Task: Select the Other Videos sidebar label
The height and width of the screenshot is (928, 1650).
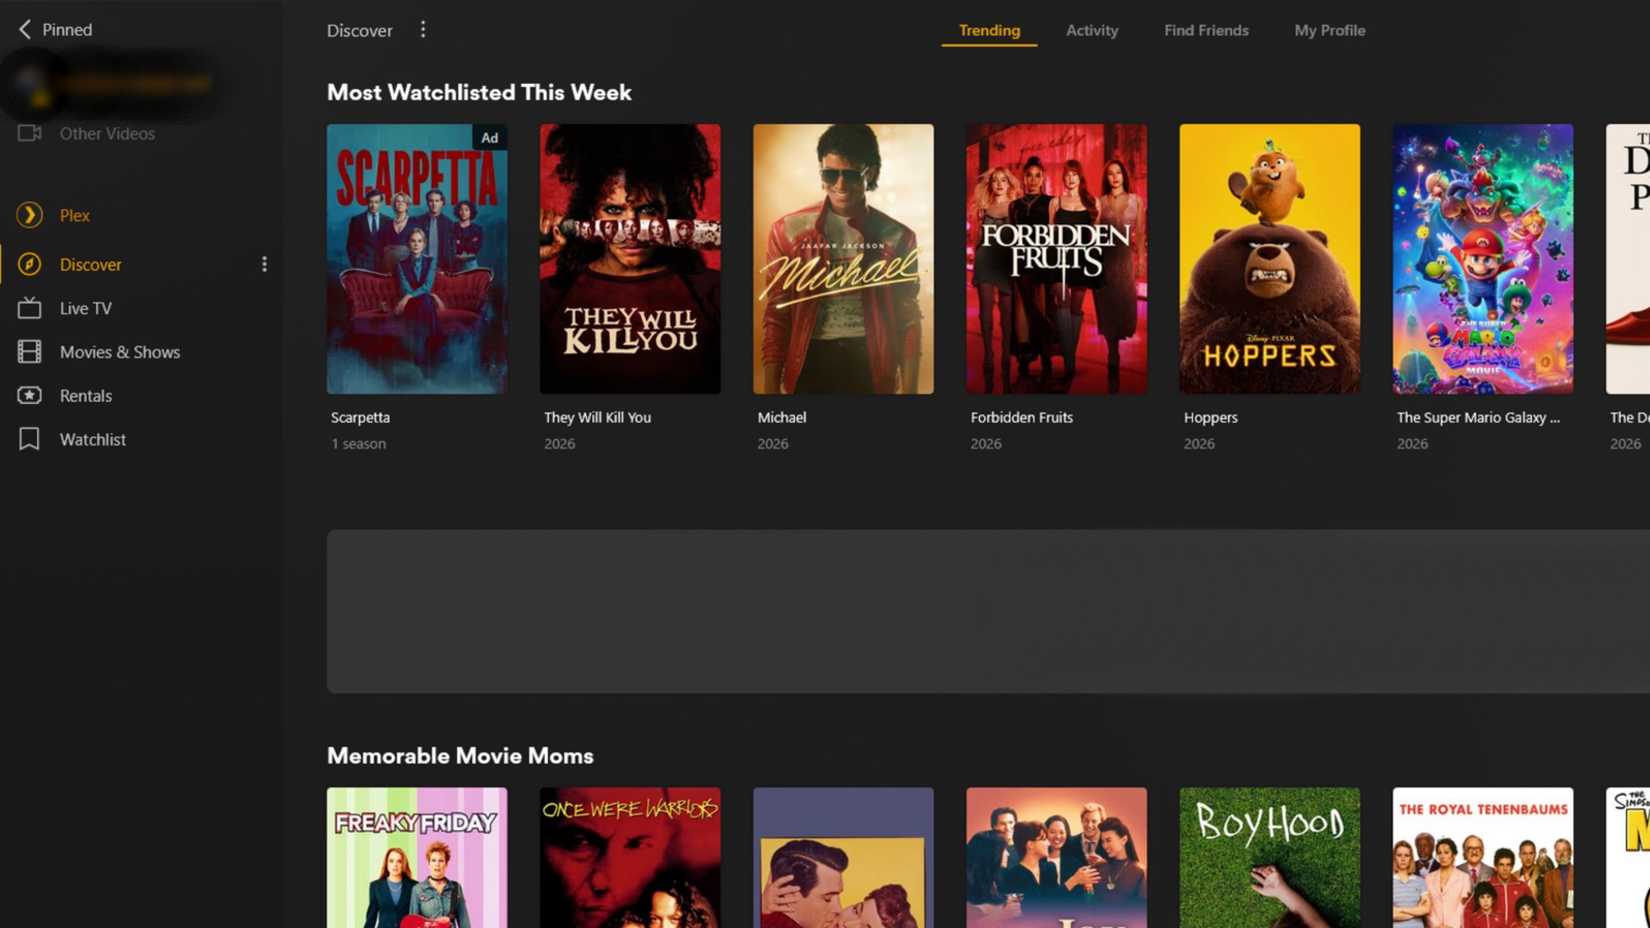Action: [107, 133]
